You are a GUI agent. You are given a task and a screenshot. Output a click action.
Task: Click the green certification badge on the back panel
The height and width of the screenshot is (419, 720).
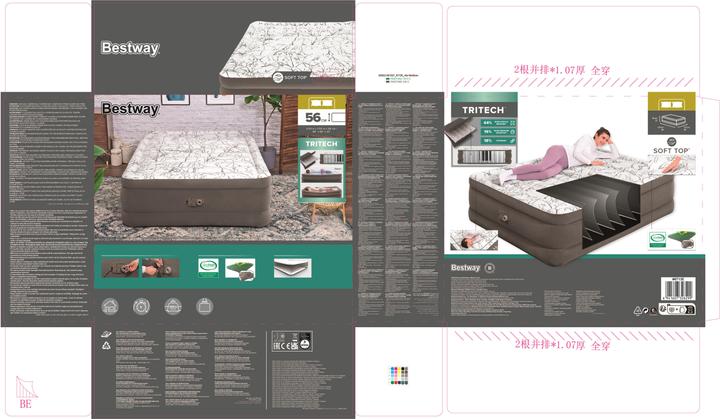click(x=658, y=240)
